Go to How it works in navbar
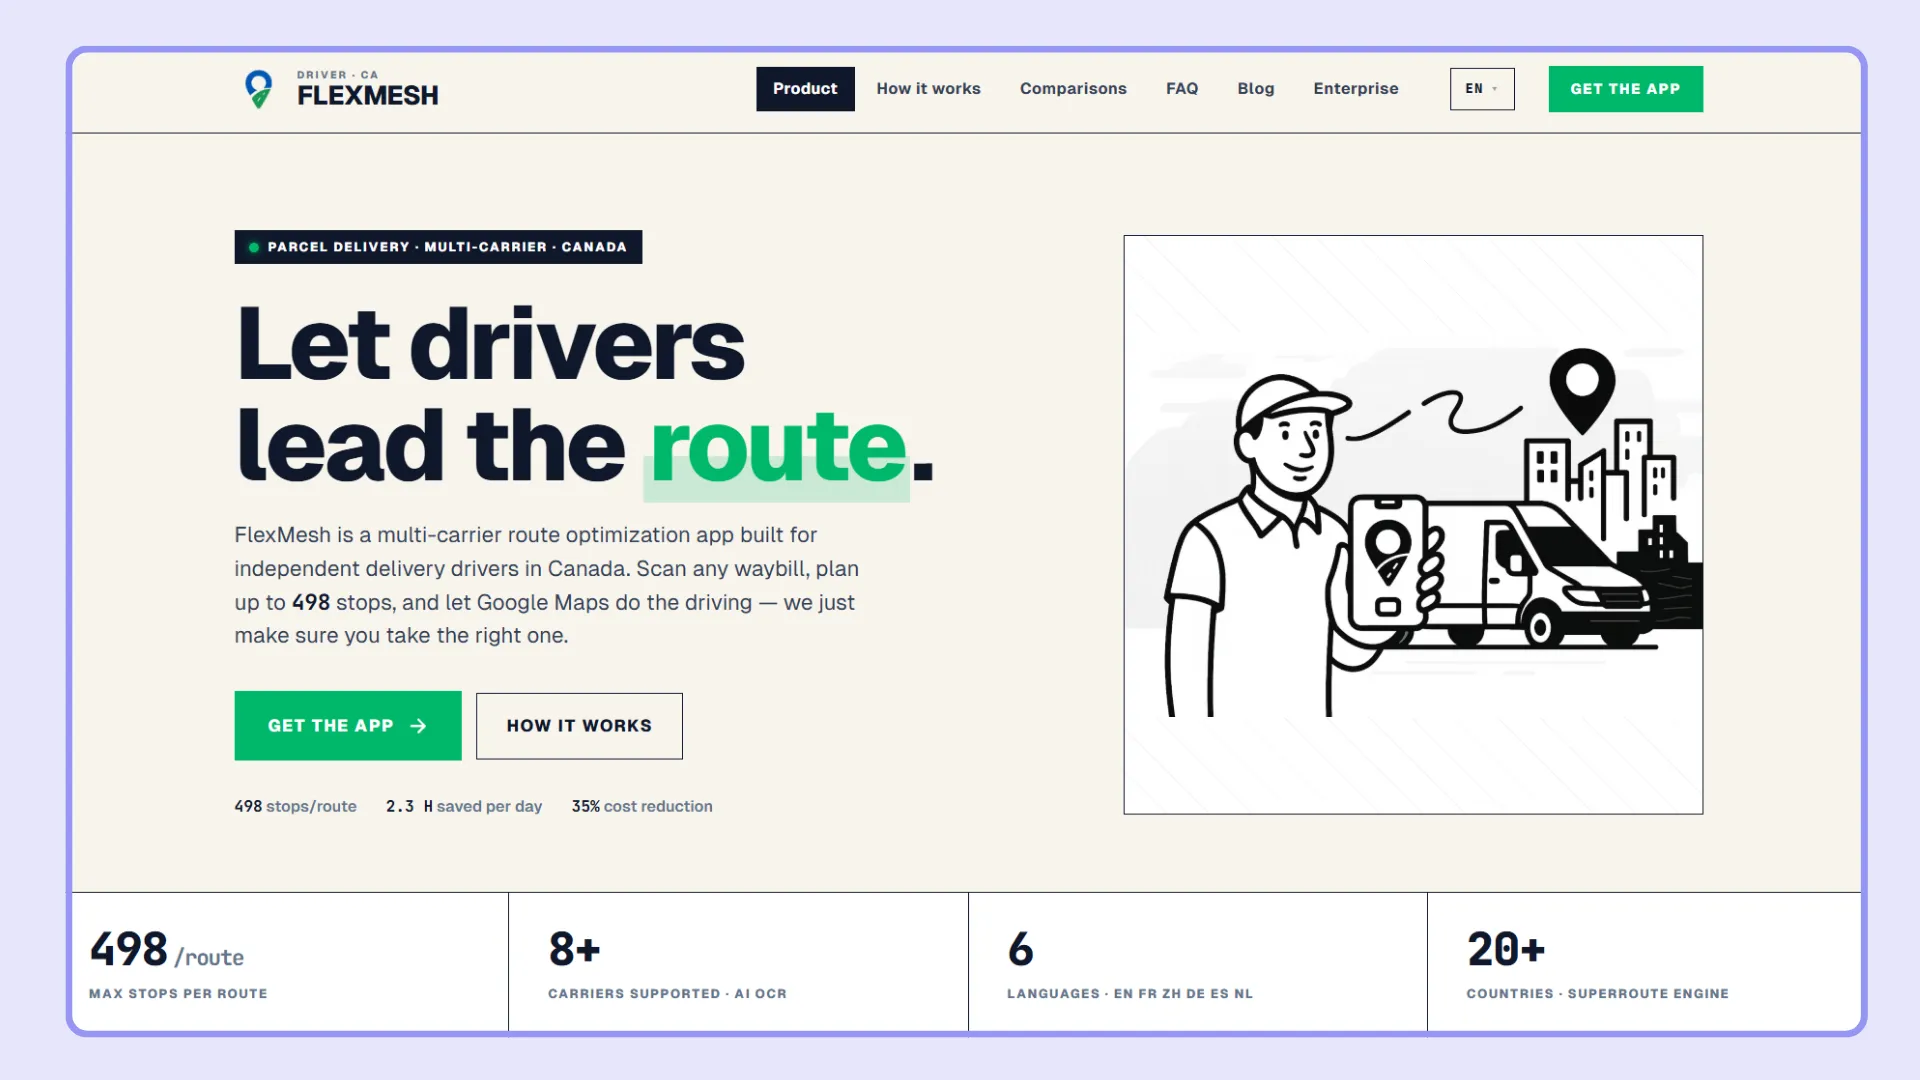 click(x=928, y=89)
